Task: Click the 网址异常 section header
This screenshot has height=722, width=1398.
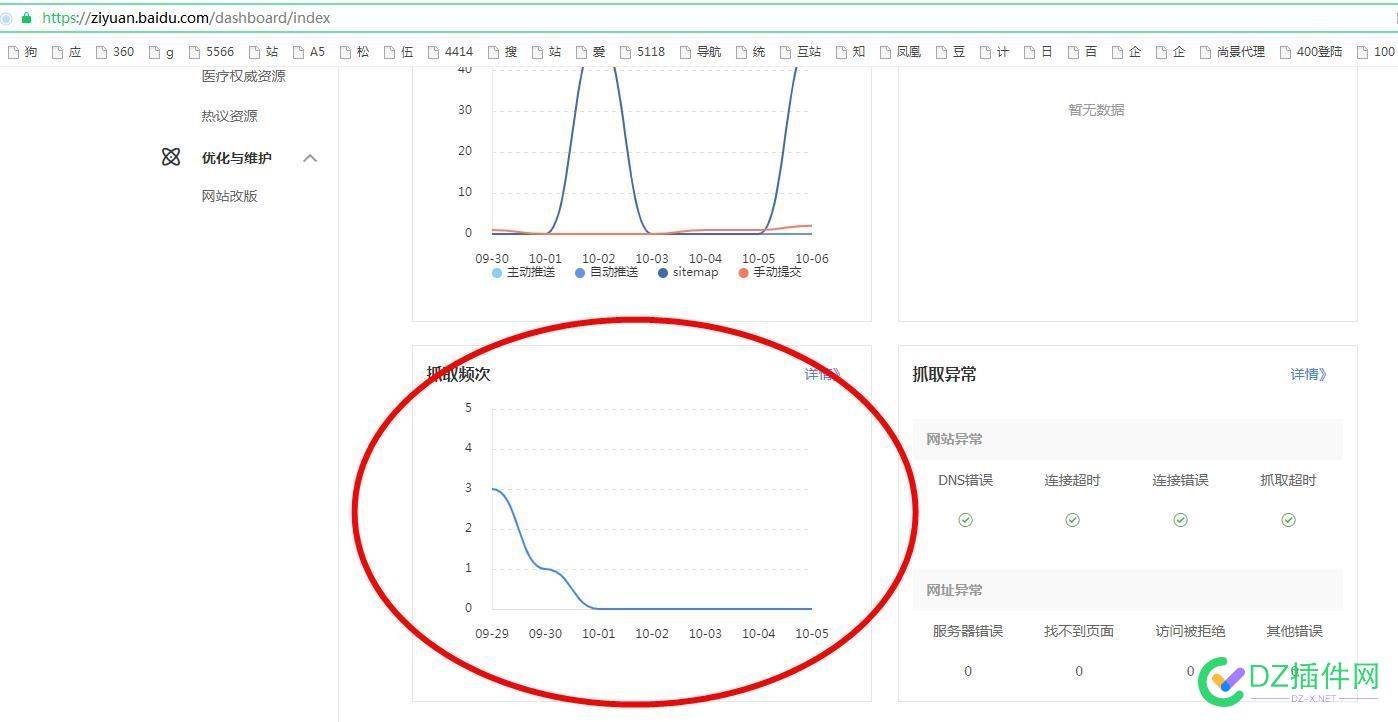Action: (x=1127, y=590)
